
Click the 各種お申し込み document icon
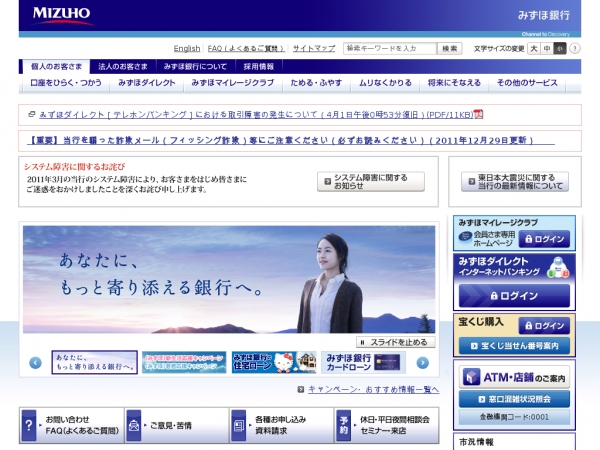coord(238,425)
